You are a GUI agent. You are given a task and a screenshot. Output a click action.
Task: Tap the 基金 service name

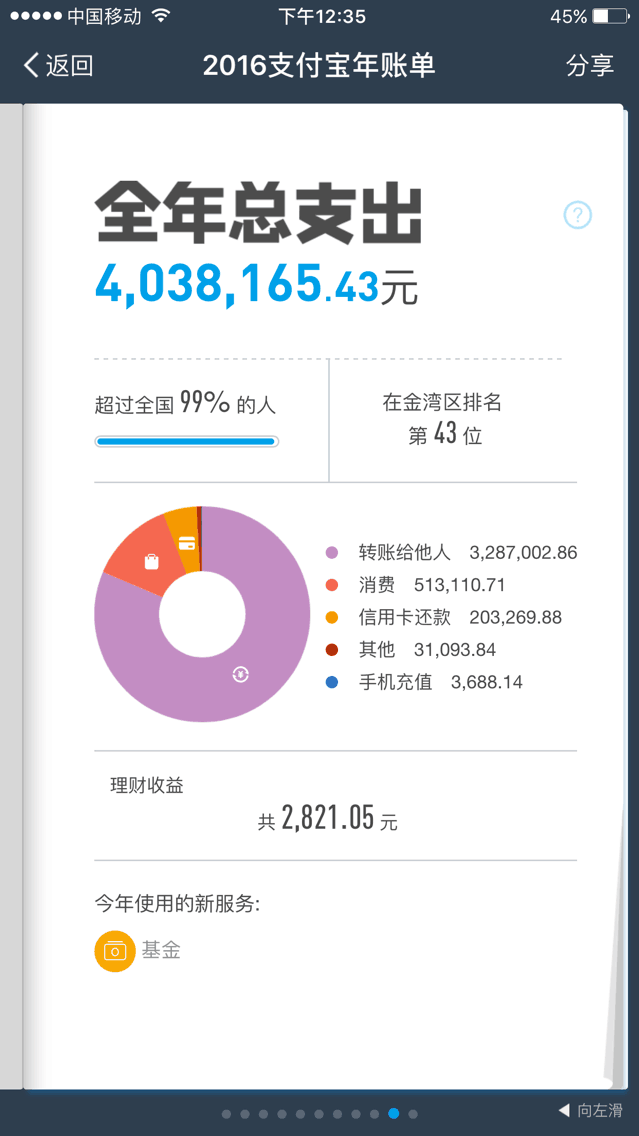pyautogui.click(x=161, y=951)
